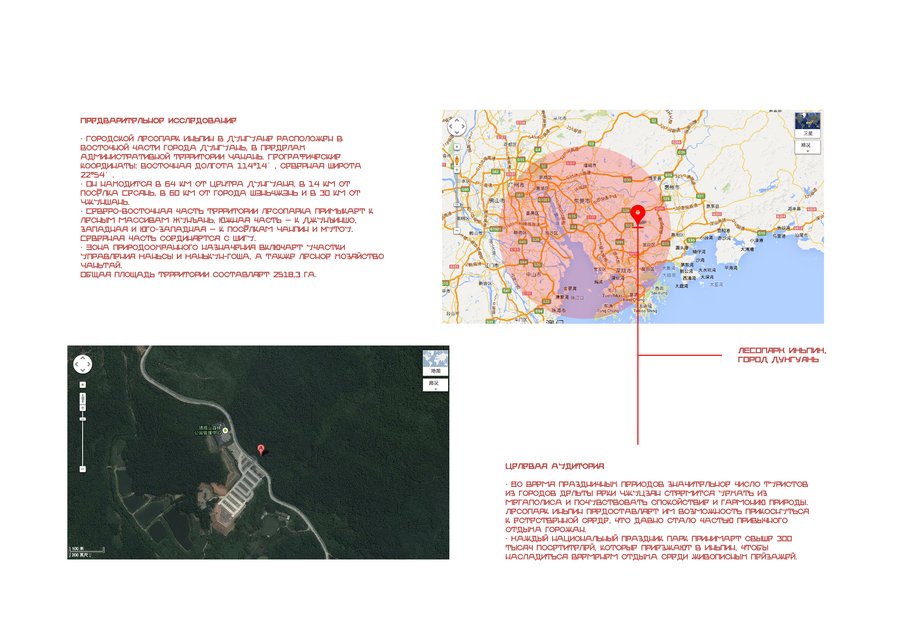Click the large red location pin on street map
900x642 pixels.
[x=638, y=215]
